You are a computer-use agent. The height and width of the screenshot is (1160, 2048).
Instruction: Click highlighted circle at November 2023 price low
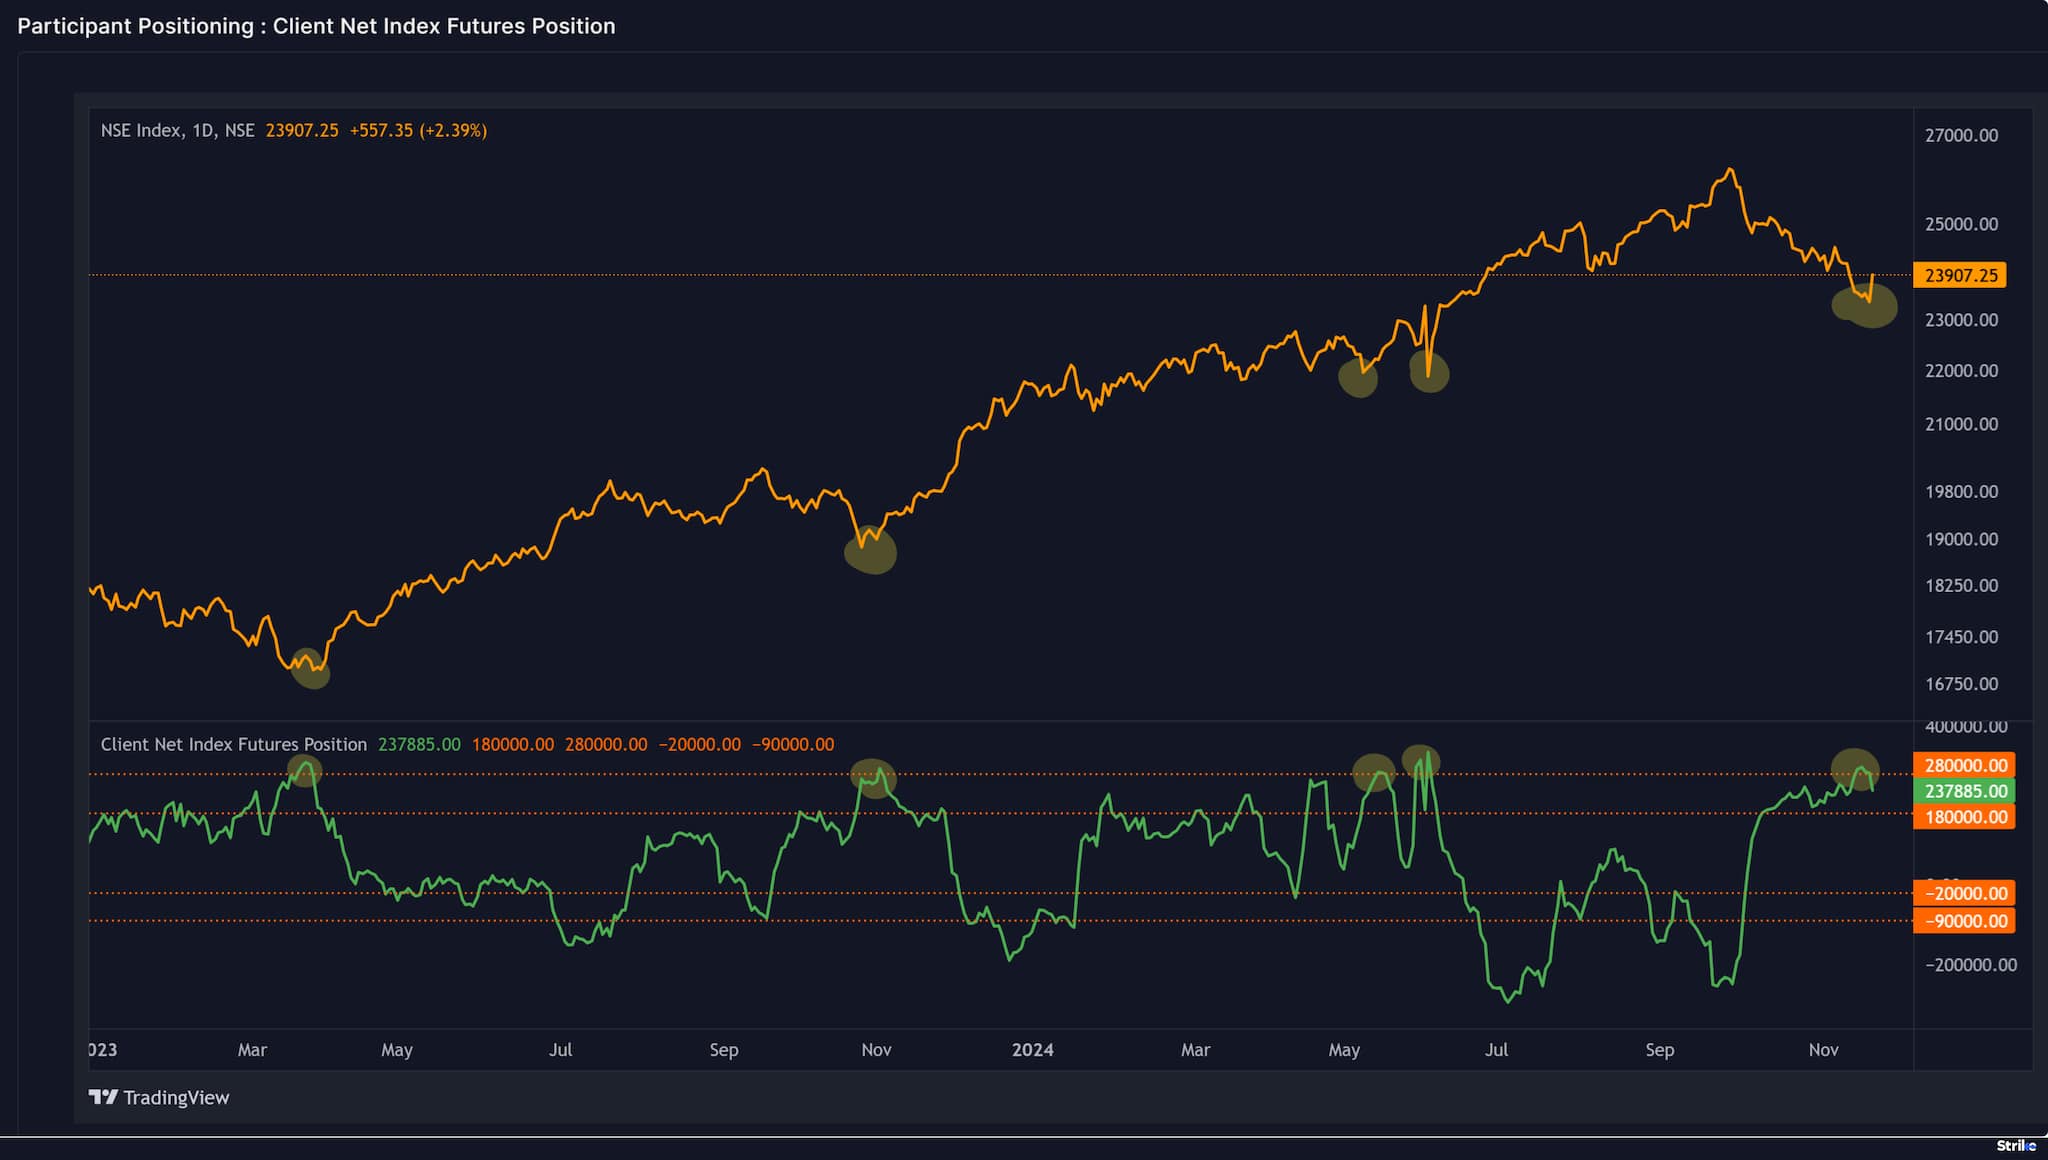[x=871, y=551]
